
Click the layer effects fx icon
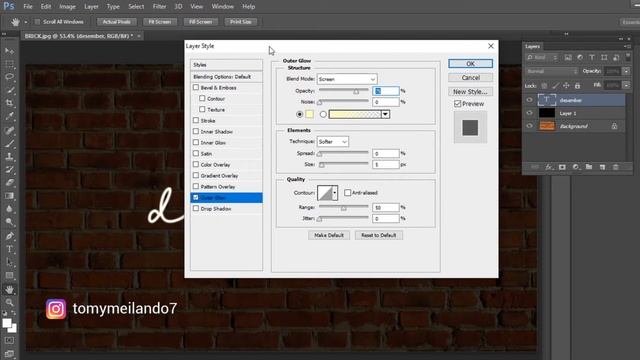tap(549, 167)
